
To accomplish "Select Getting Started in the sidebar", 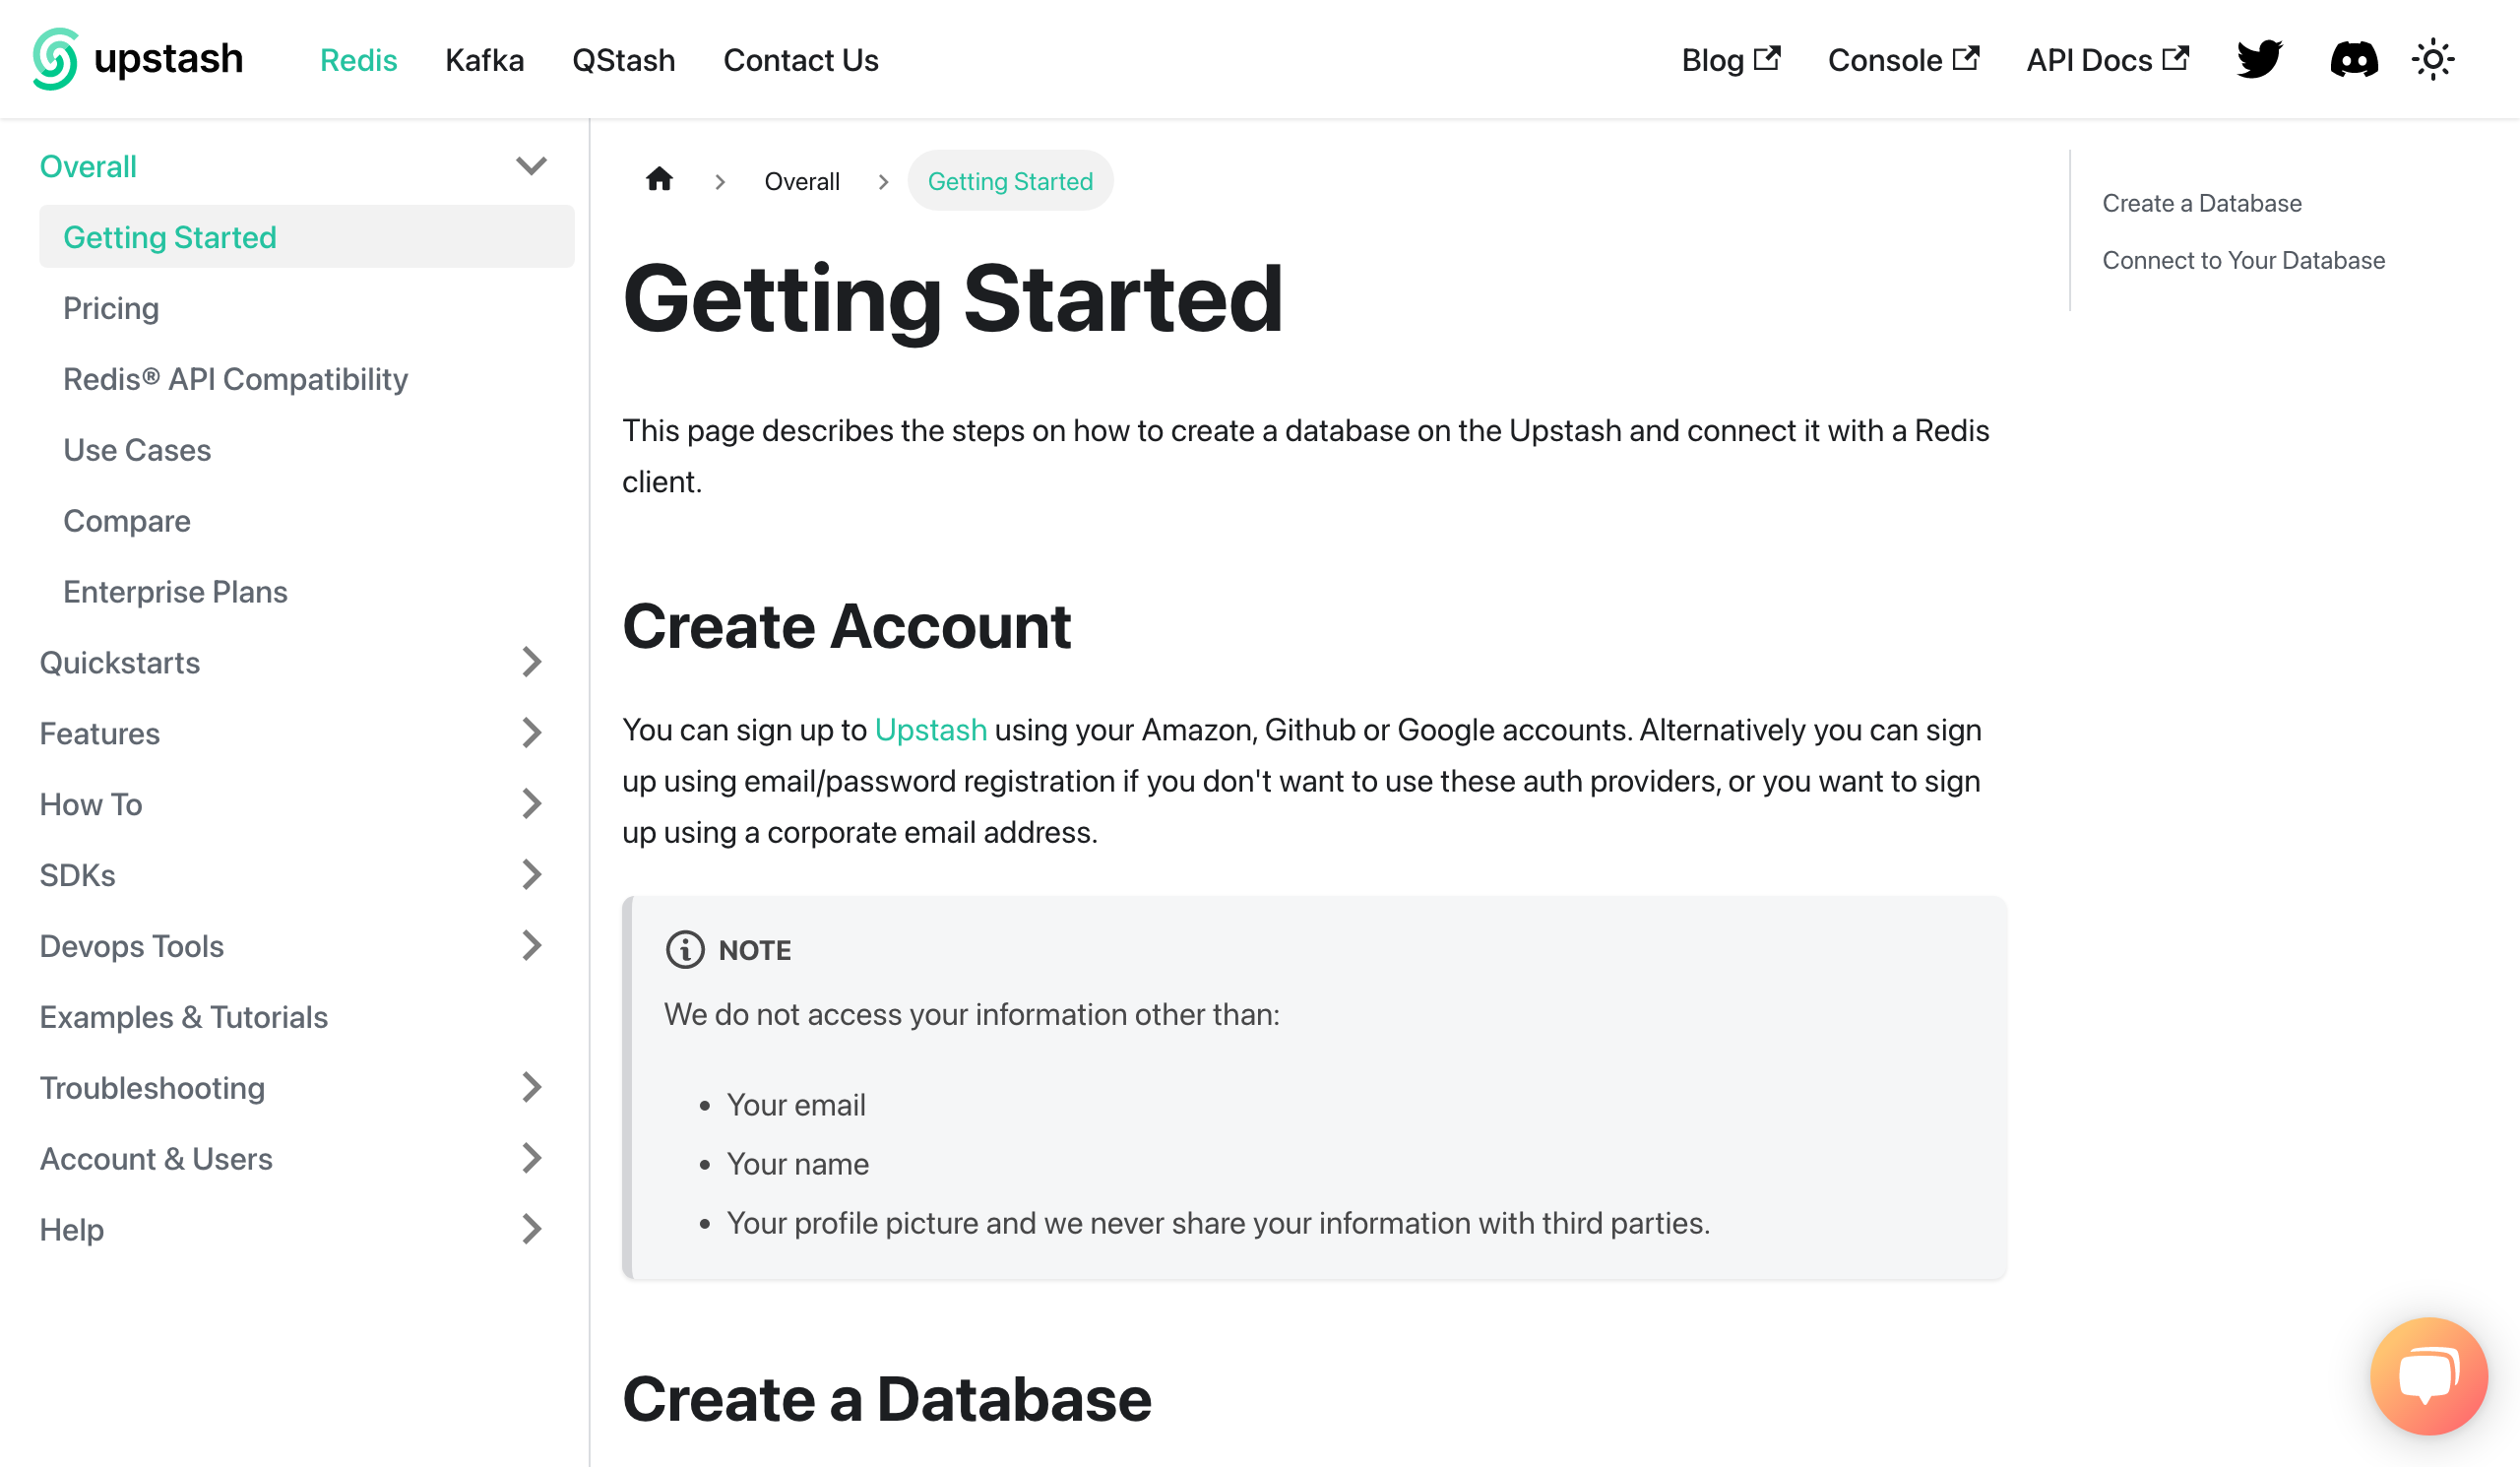I will tap(306, 237).
